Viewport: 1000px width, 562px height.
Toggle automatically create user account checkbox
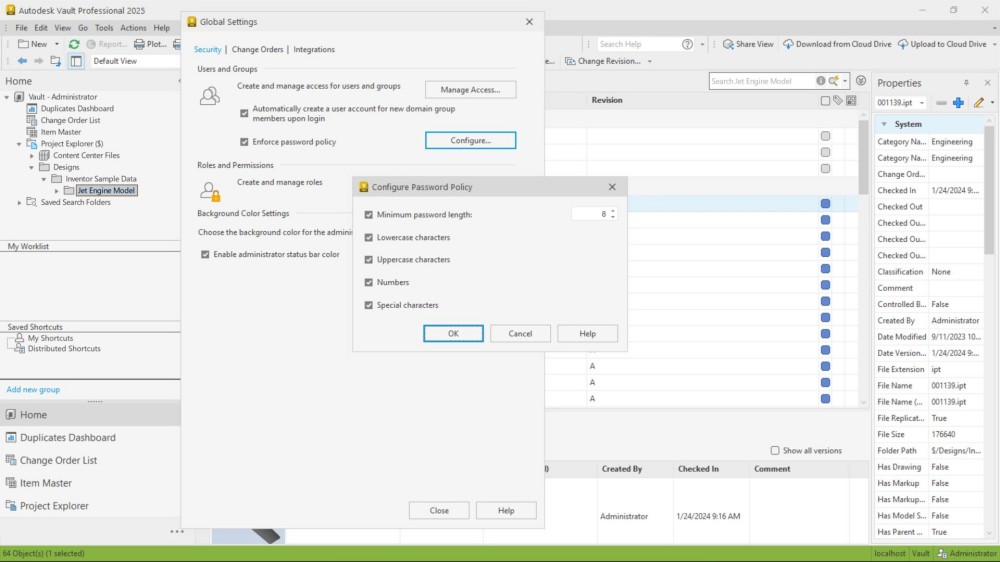(x=244, y=114)
